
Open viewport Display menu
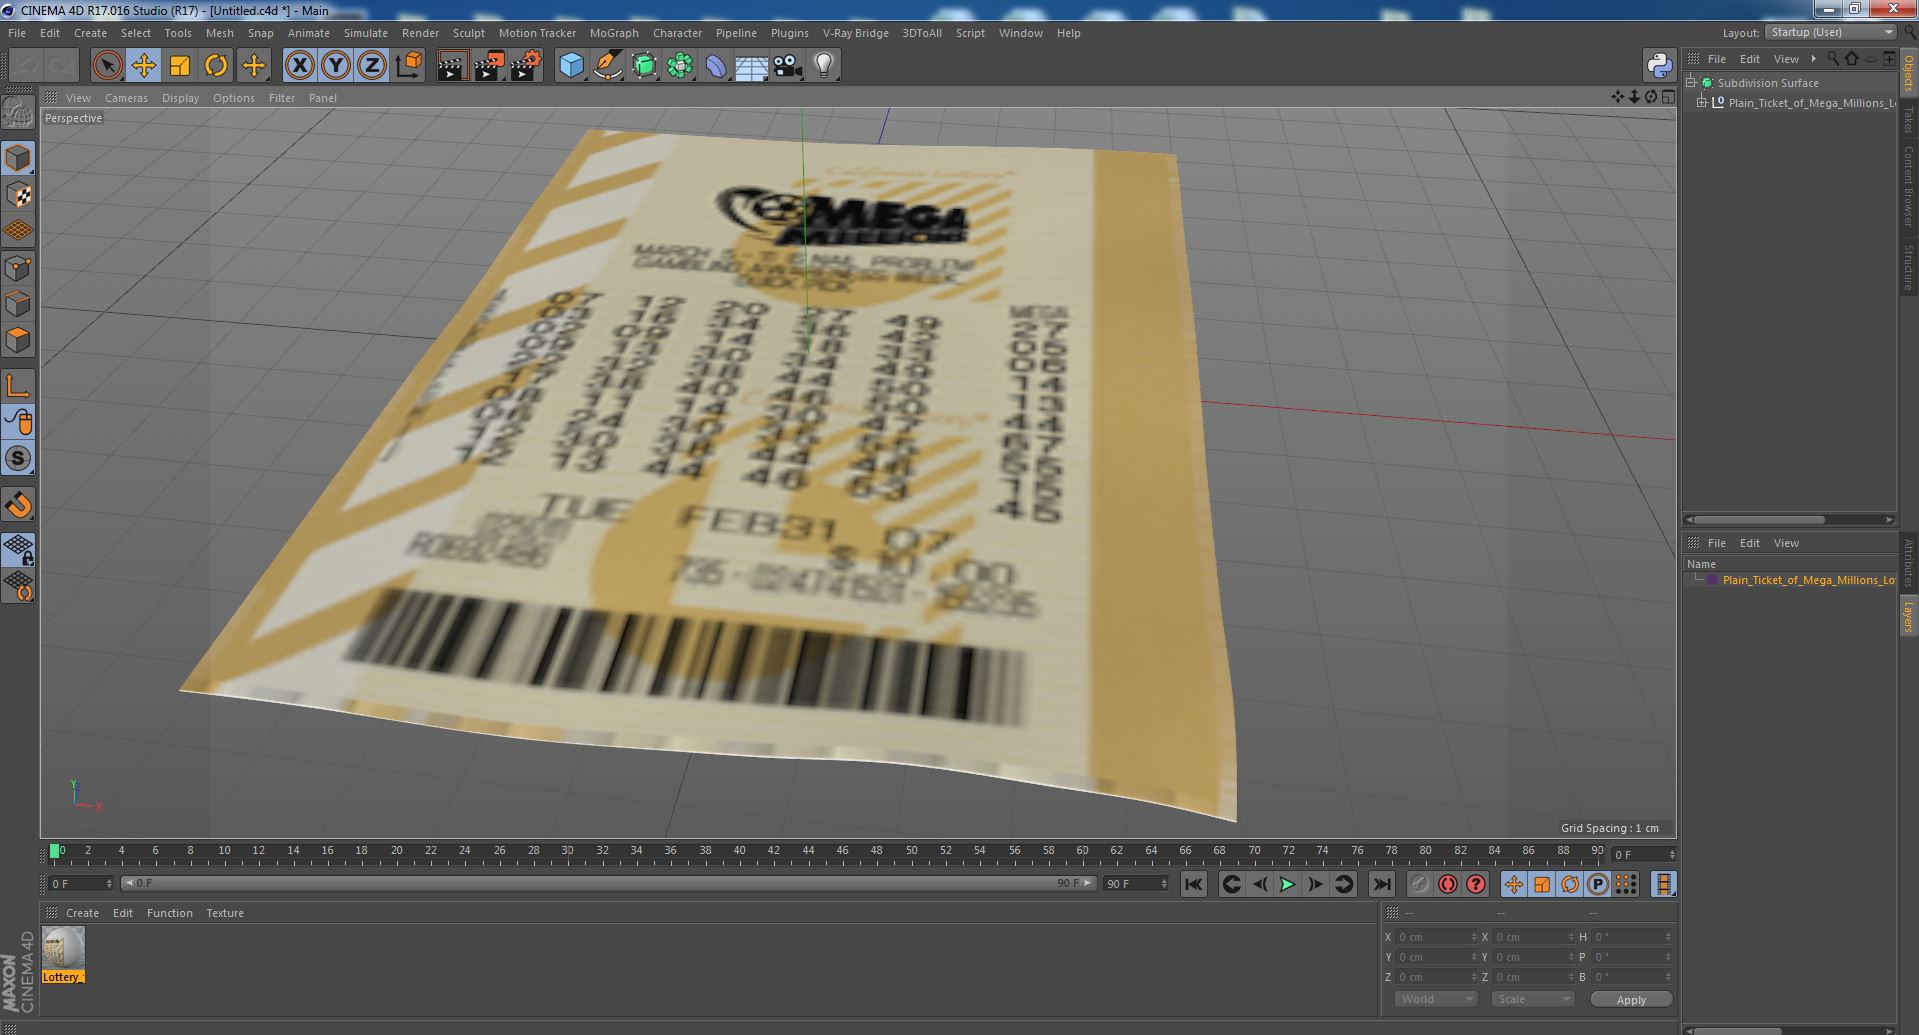pyautogui.click(x=180, y=98)
